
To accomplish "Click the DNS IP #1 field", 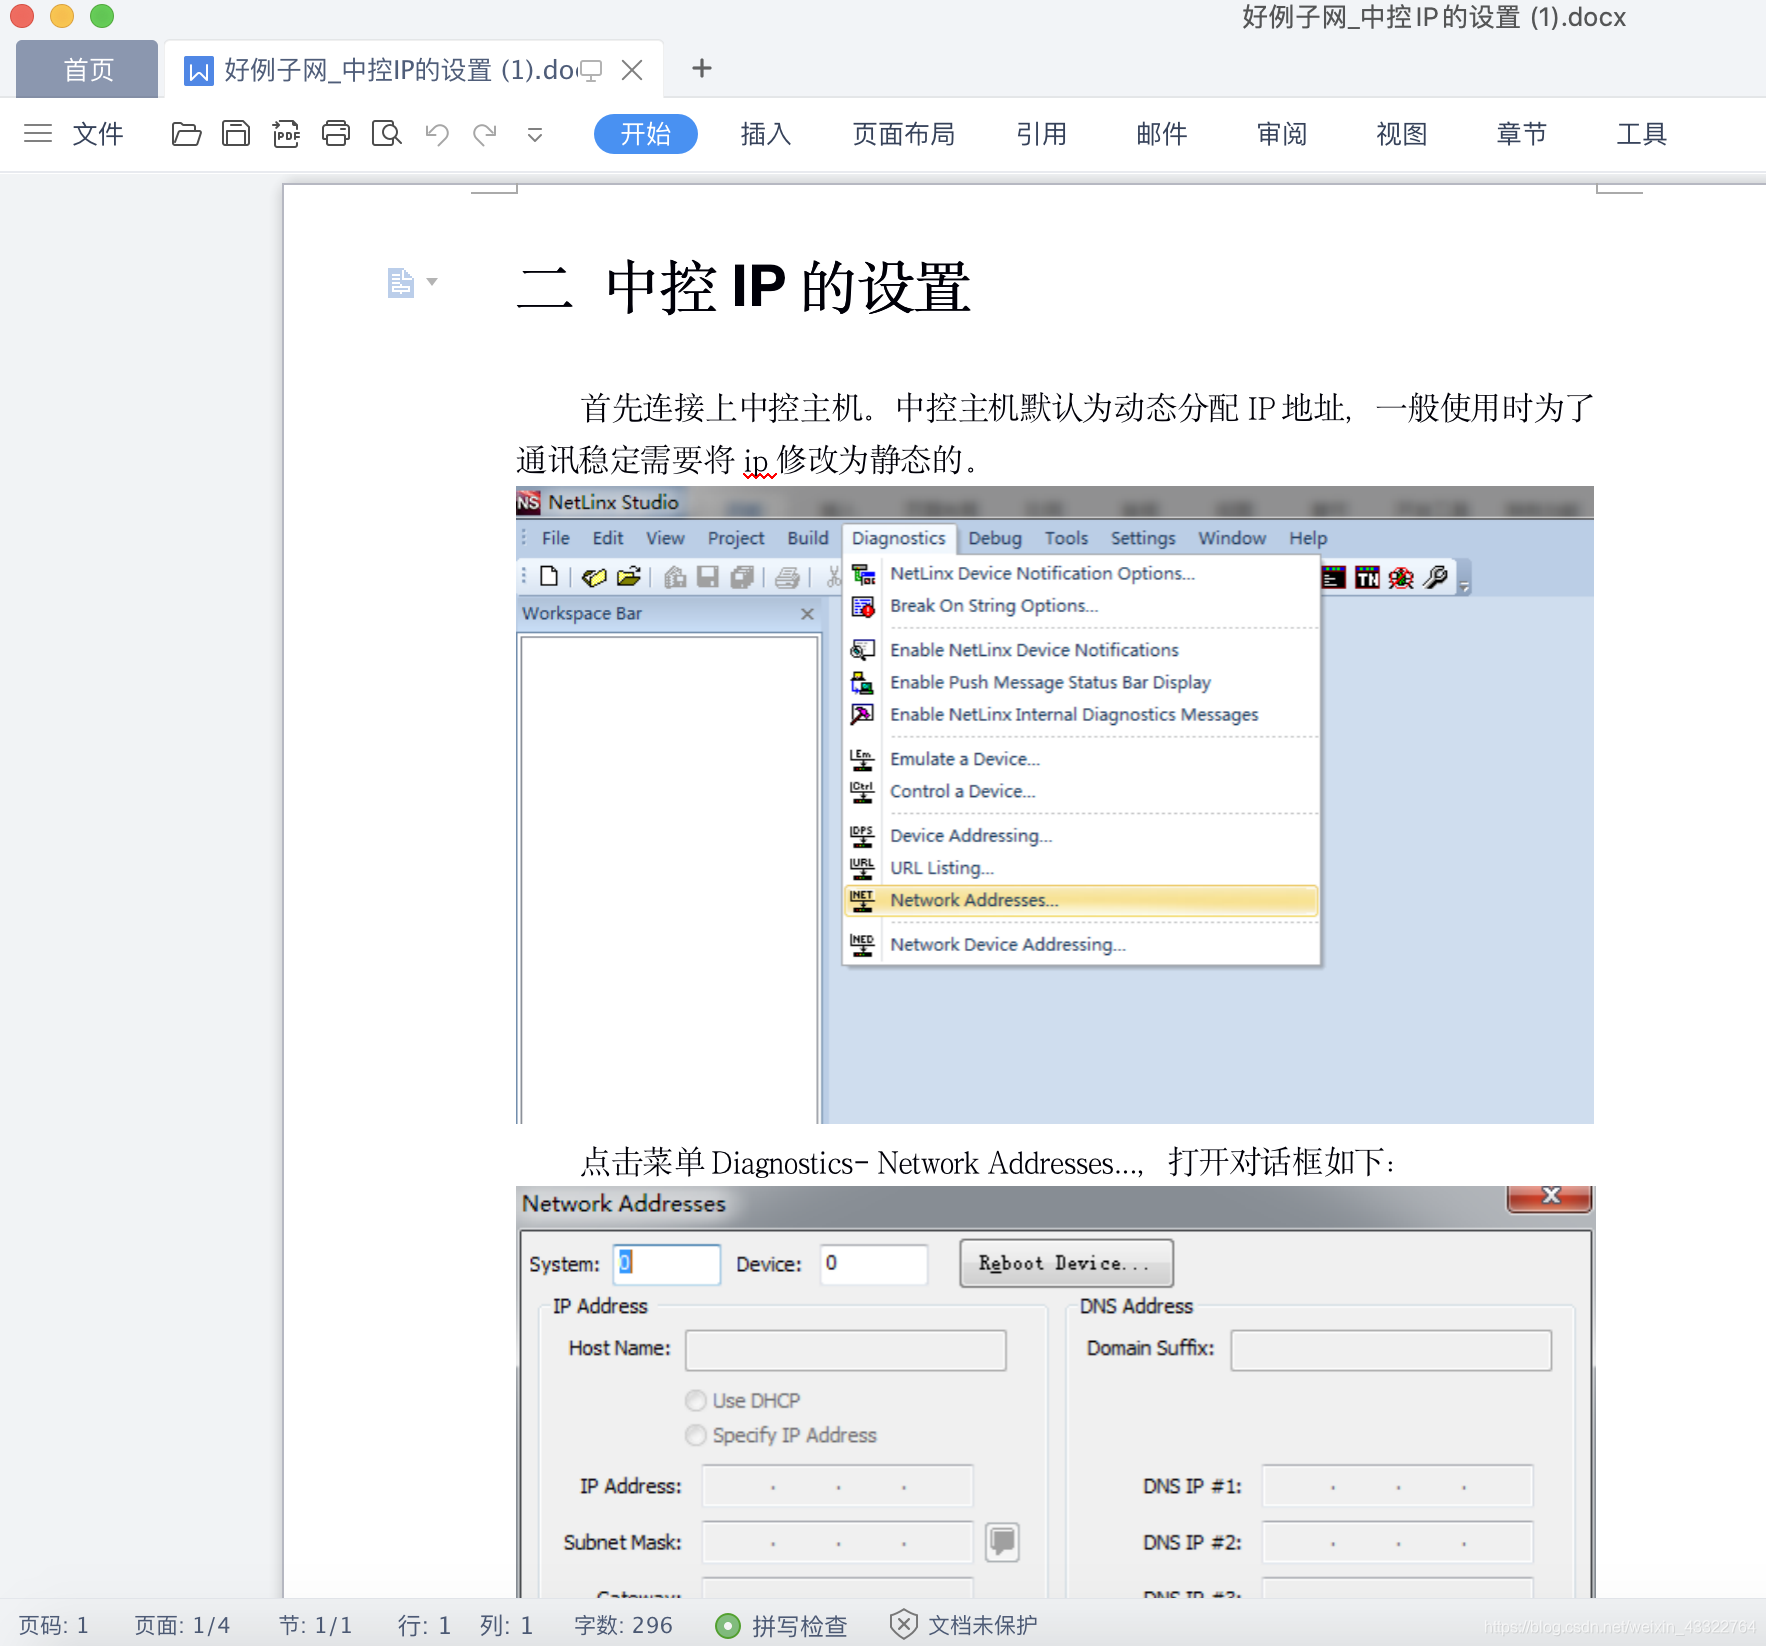I will [x=1397, y=1486].
